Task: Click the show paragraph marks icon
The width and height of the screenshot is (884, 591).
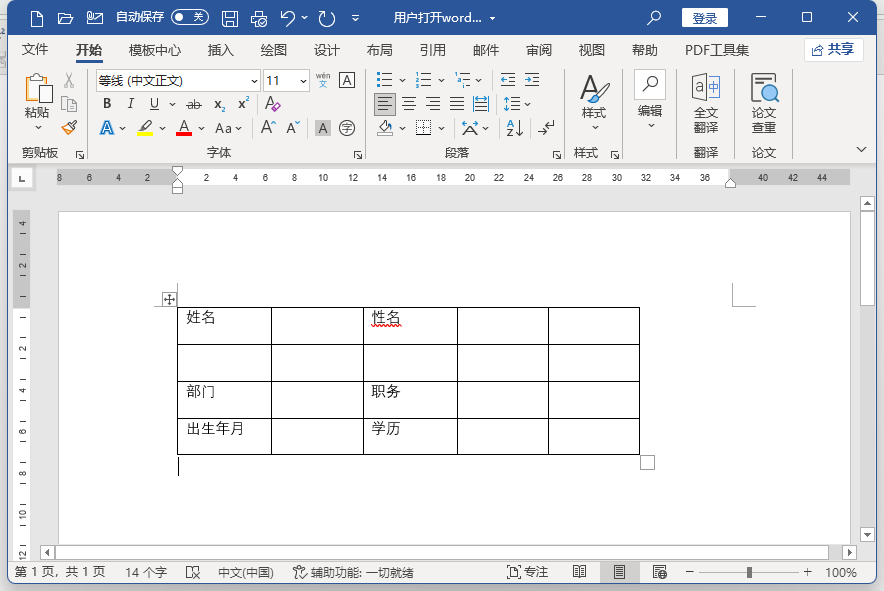Action: (546, 128)
